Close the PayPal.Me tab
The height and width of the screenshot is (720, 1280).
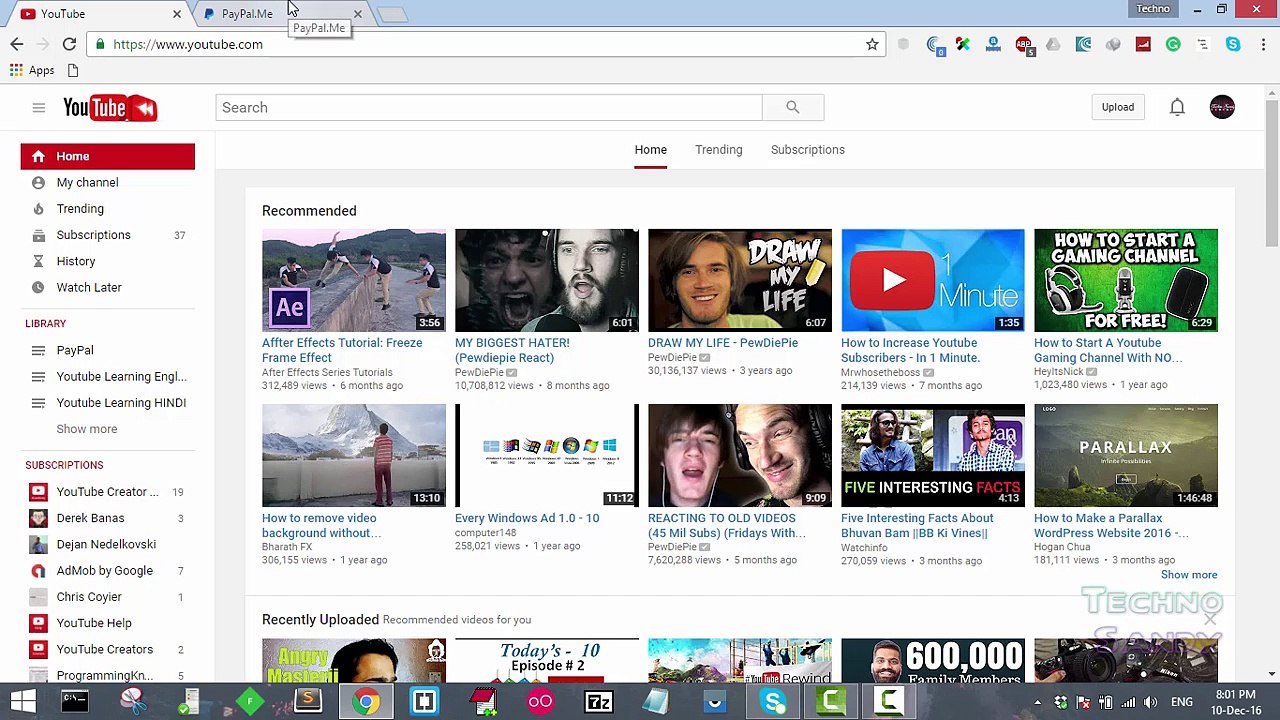click(x=357, y=14)
